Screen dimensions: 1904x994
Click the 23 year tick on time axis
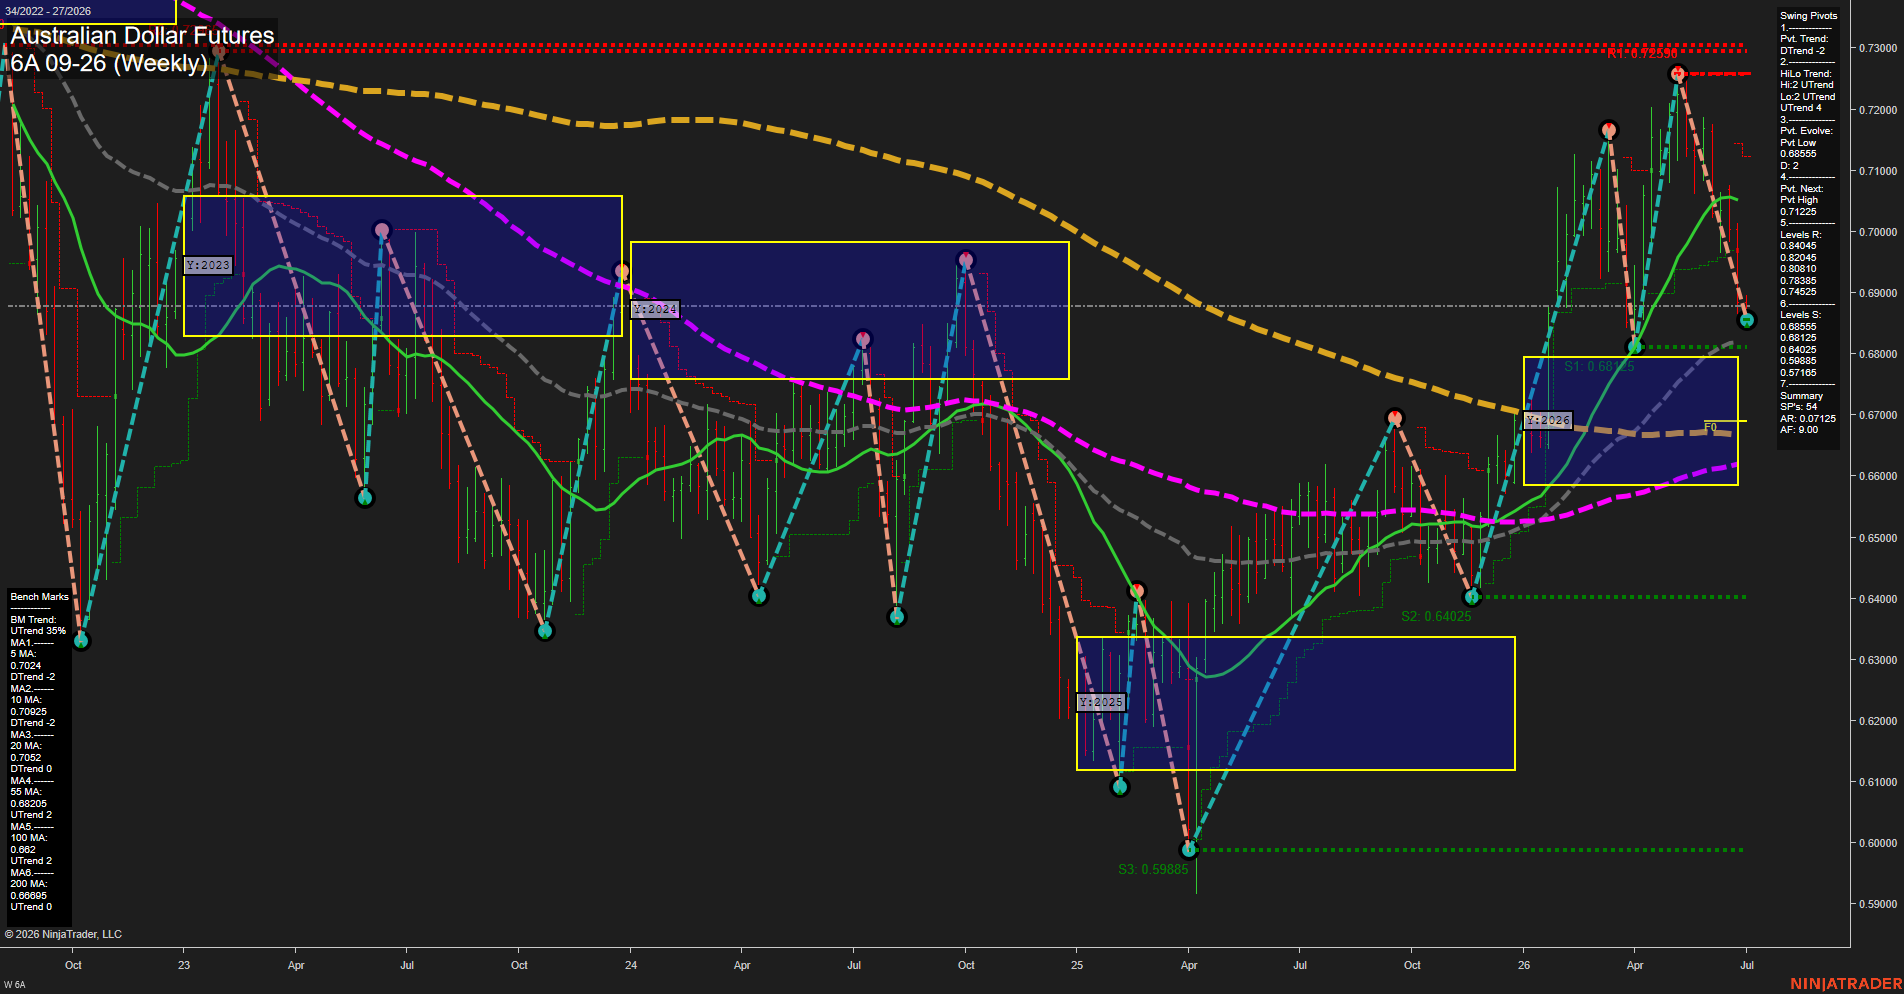click(x=184, y=965)
